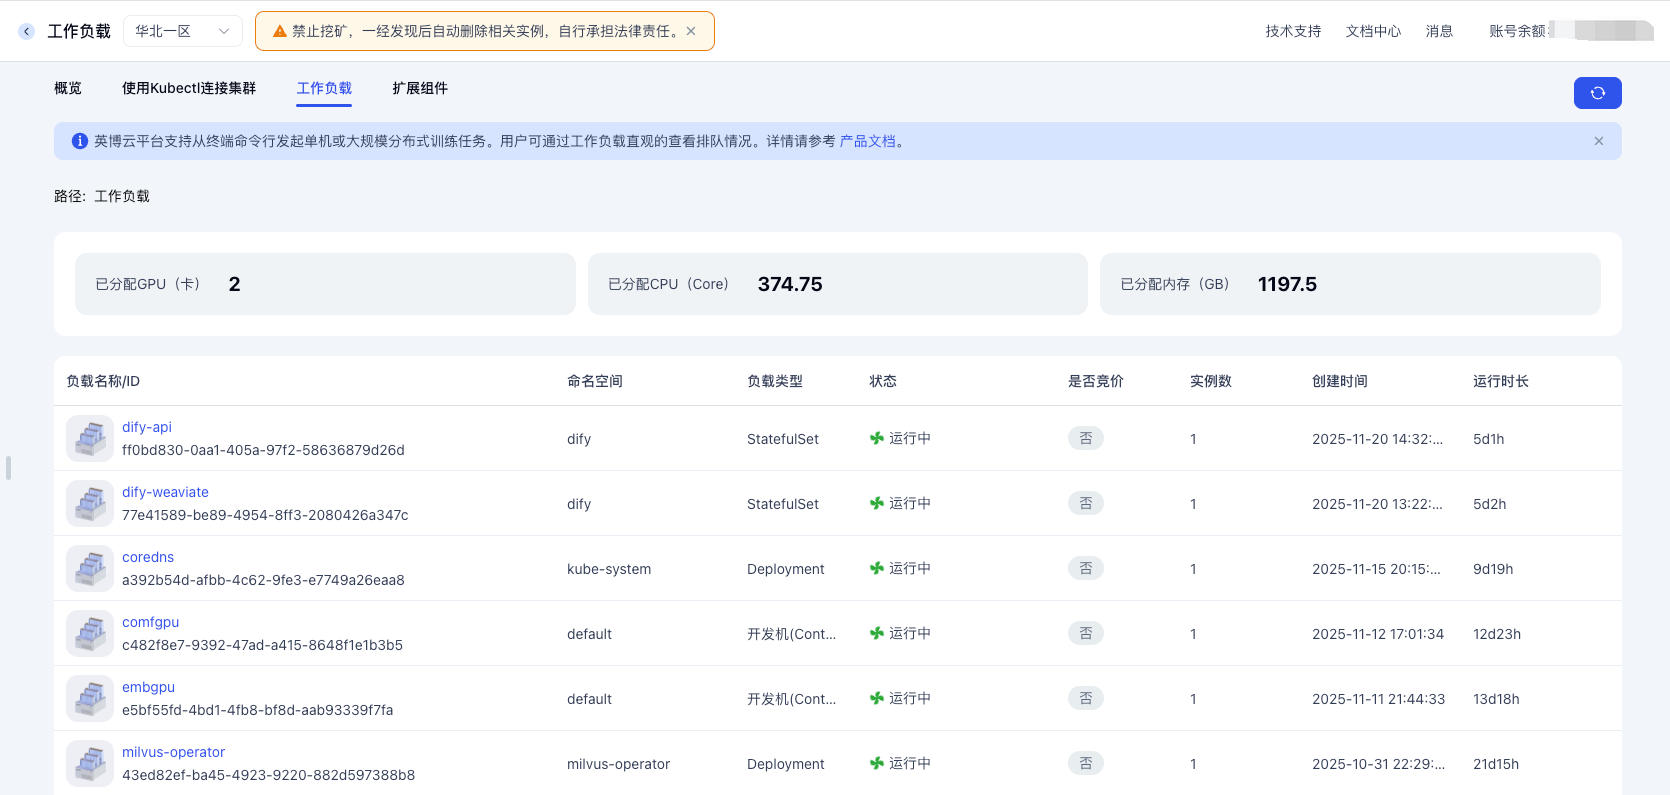Click the blue refresh button
Image resolution: width=1670 pixels, height=795 pixels.
pos(1597,93)
